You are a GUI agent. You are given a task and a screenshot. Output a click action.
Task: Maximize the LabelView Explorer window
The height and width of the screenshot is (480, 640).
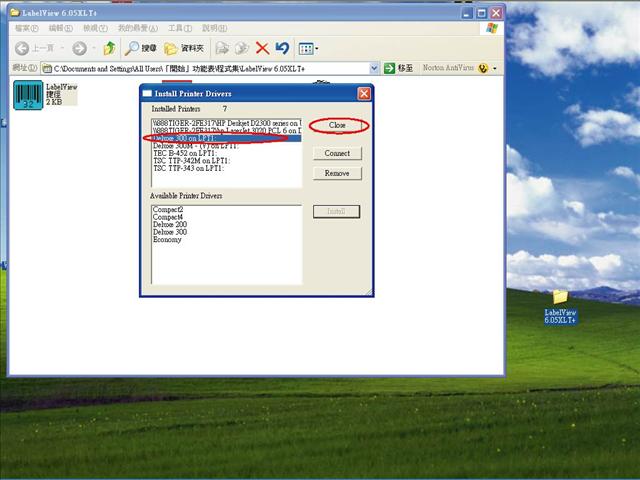tap(482, 13)
